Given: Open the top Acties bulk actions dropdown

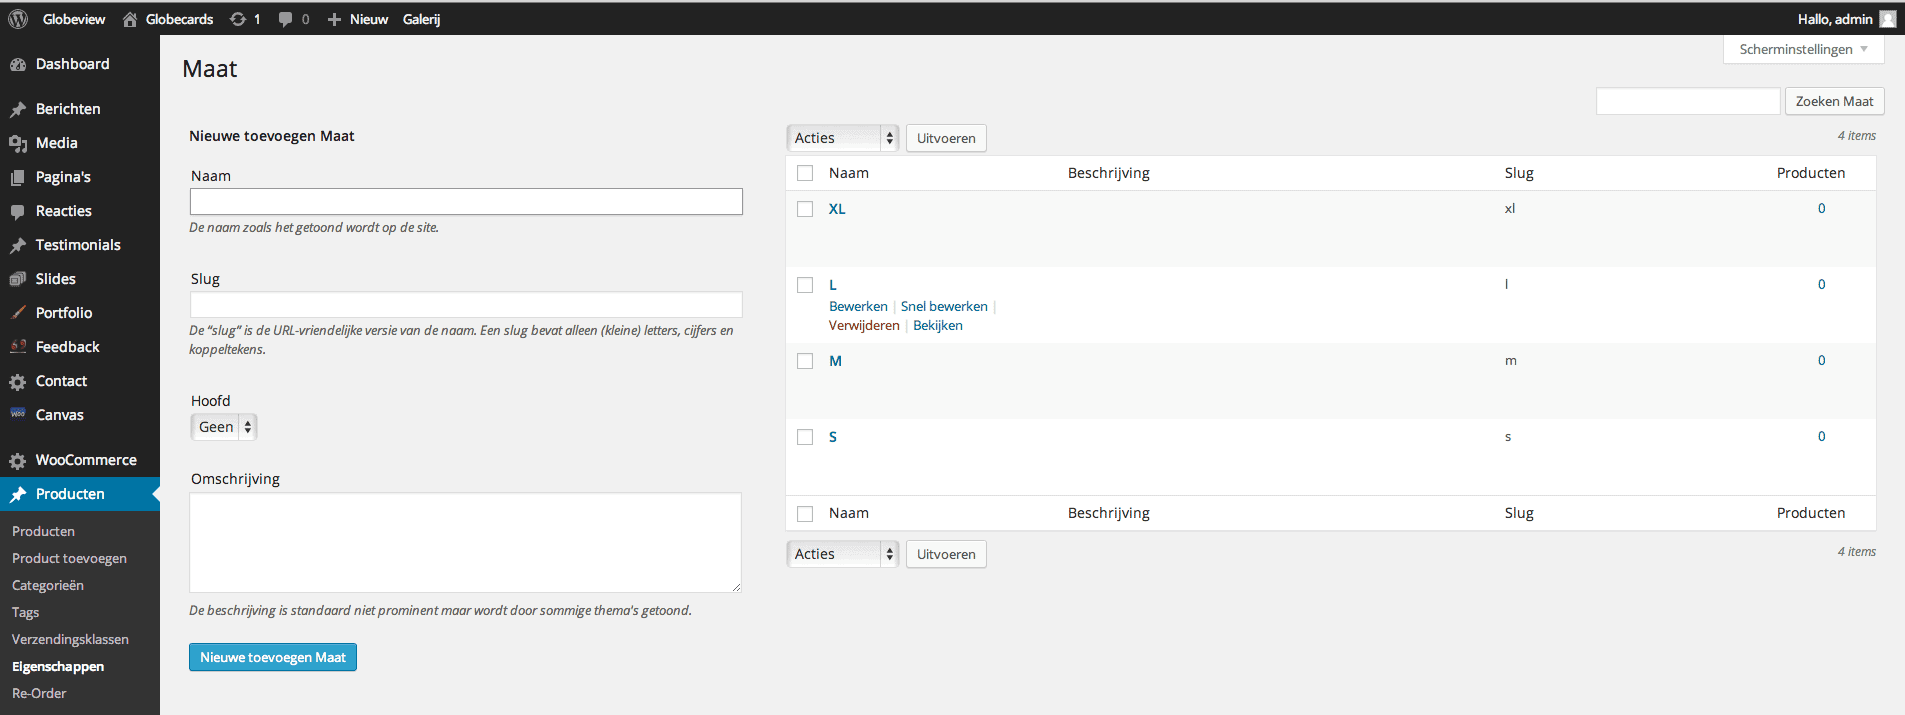Looking at the screenshot, I should pyautogui.click(x=842, y=138).
